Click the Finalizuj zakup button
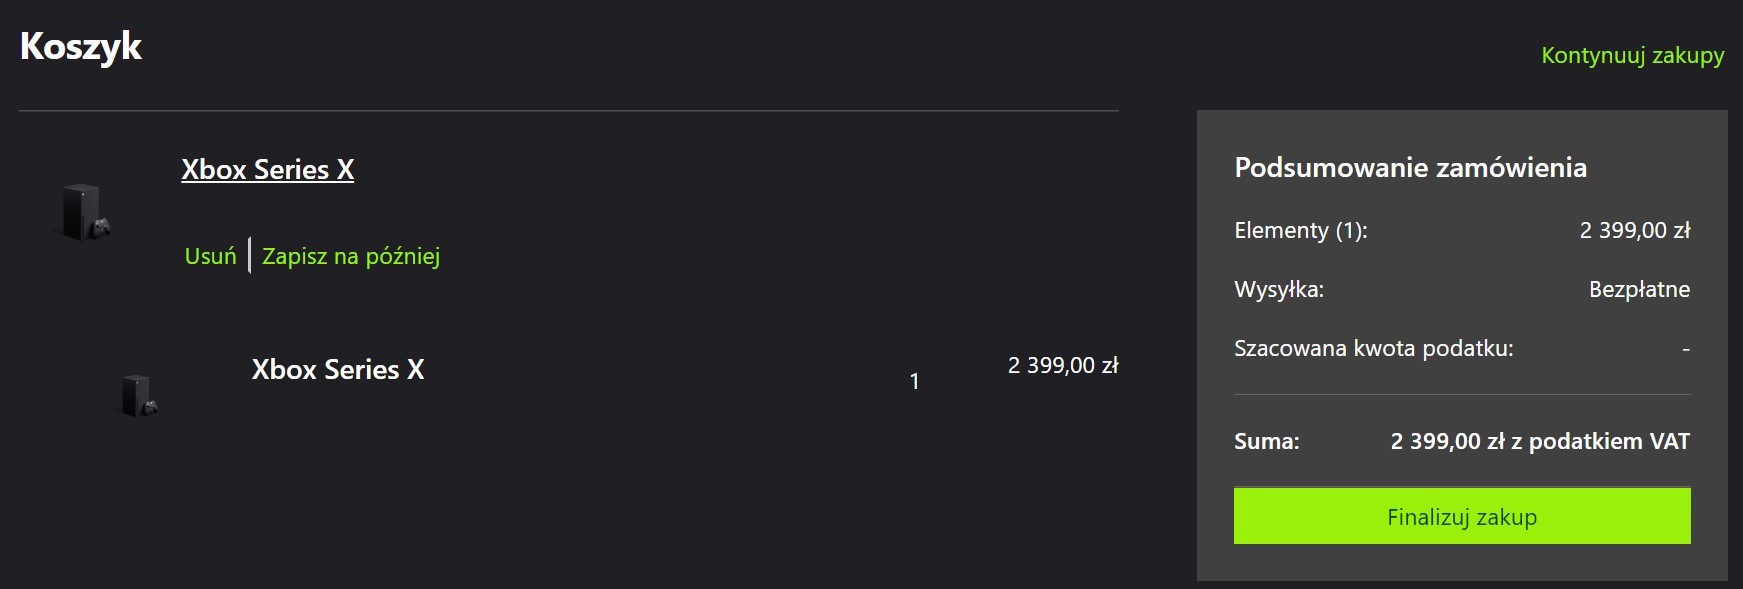The height and width of the screenshot is (589, 1743). pos(1462,516)
